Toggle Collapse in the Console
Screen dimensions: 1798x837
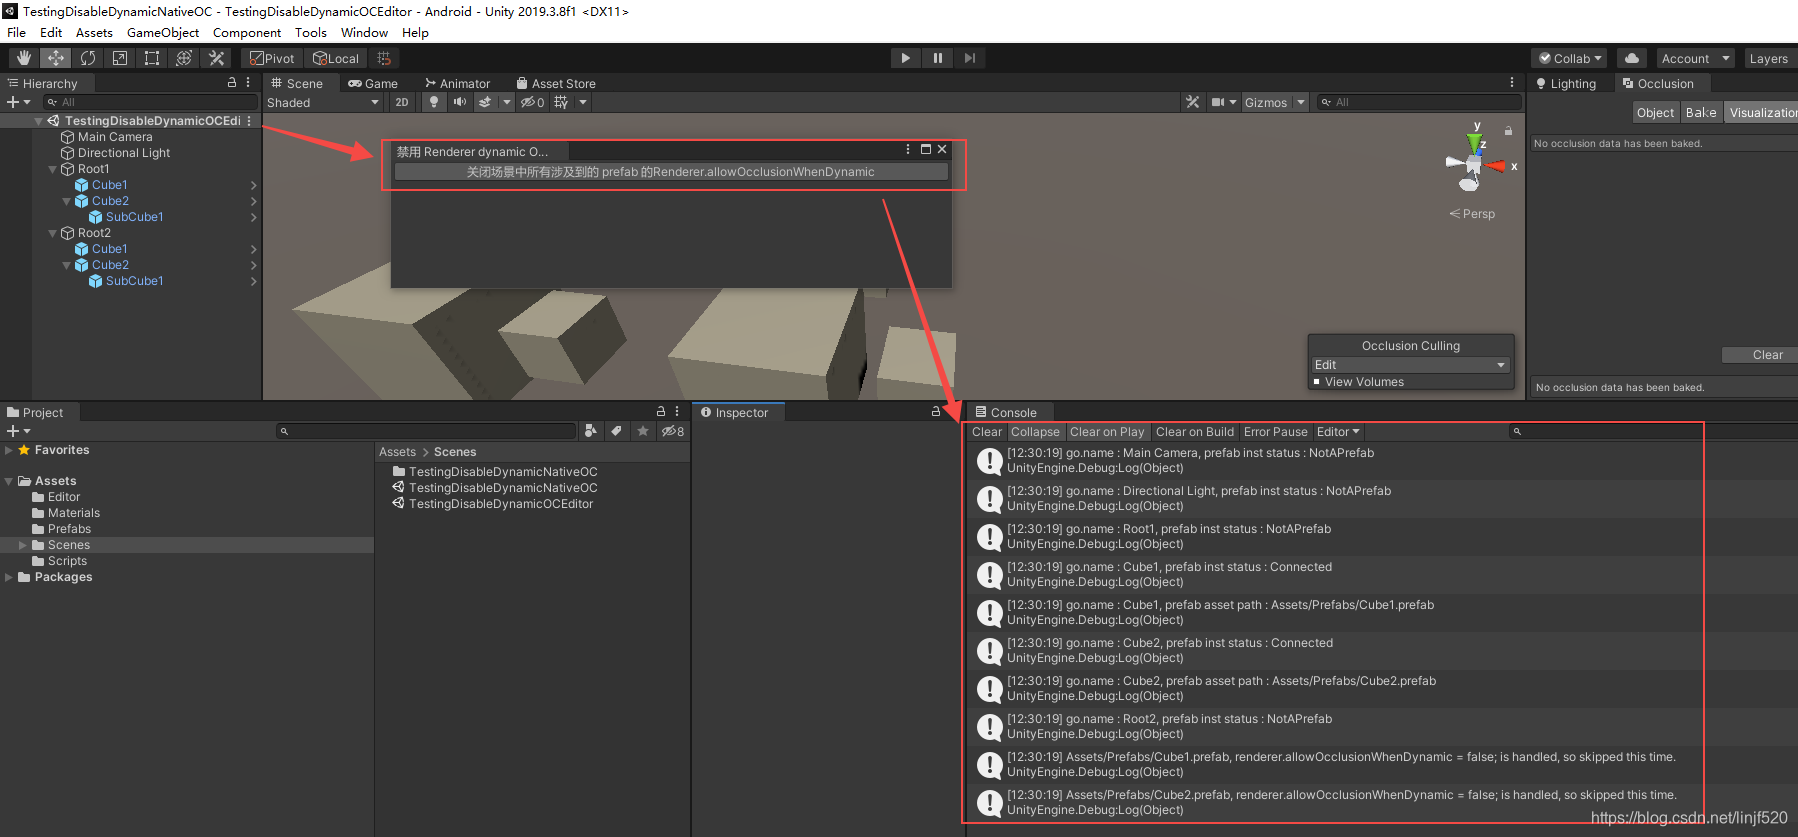point(1035,432)
